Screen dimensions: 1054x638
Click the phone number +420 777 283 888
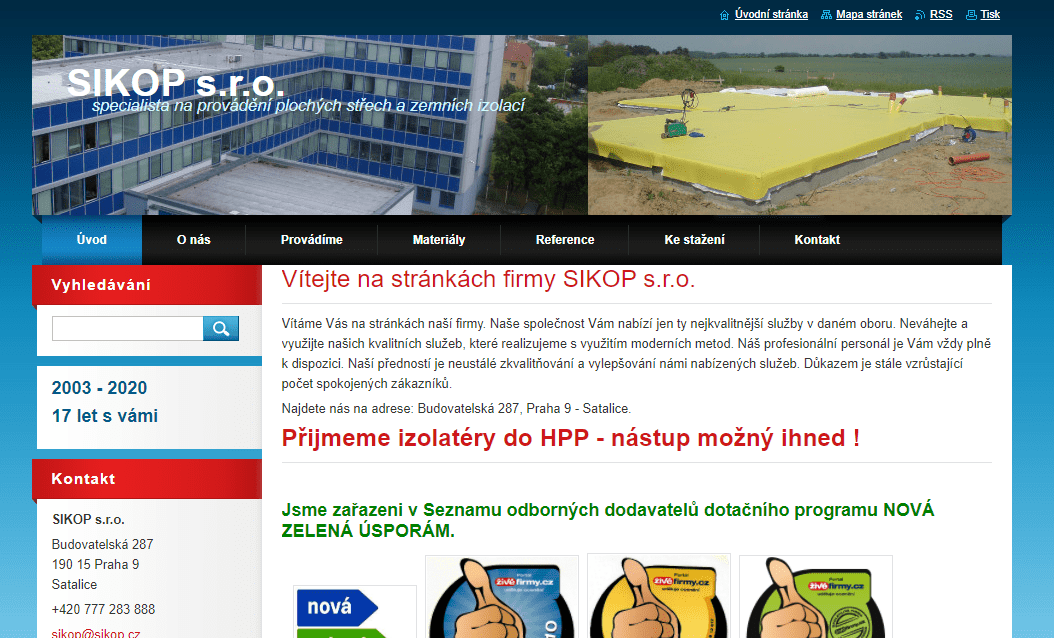coord(104,609)
